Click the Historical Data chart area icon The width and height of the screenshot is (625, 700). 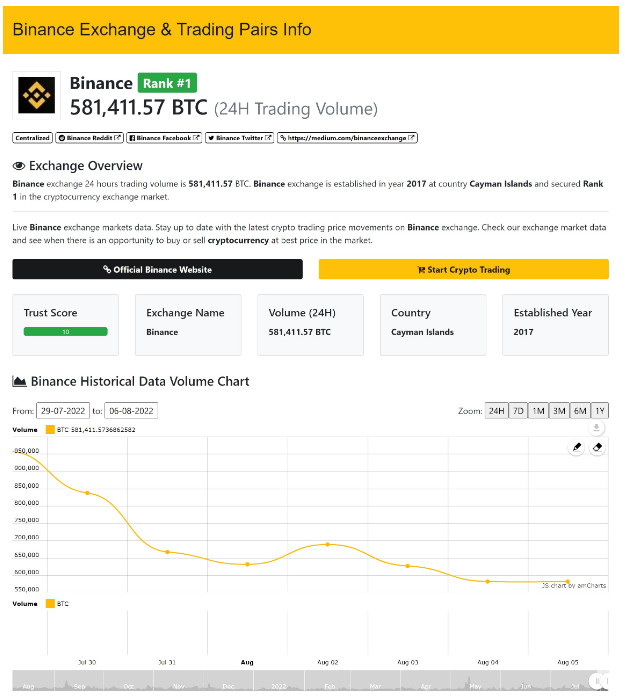tap(19, 381)
